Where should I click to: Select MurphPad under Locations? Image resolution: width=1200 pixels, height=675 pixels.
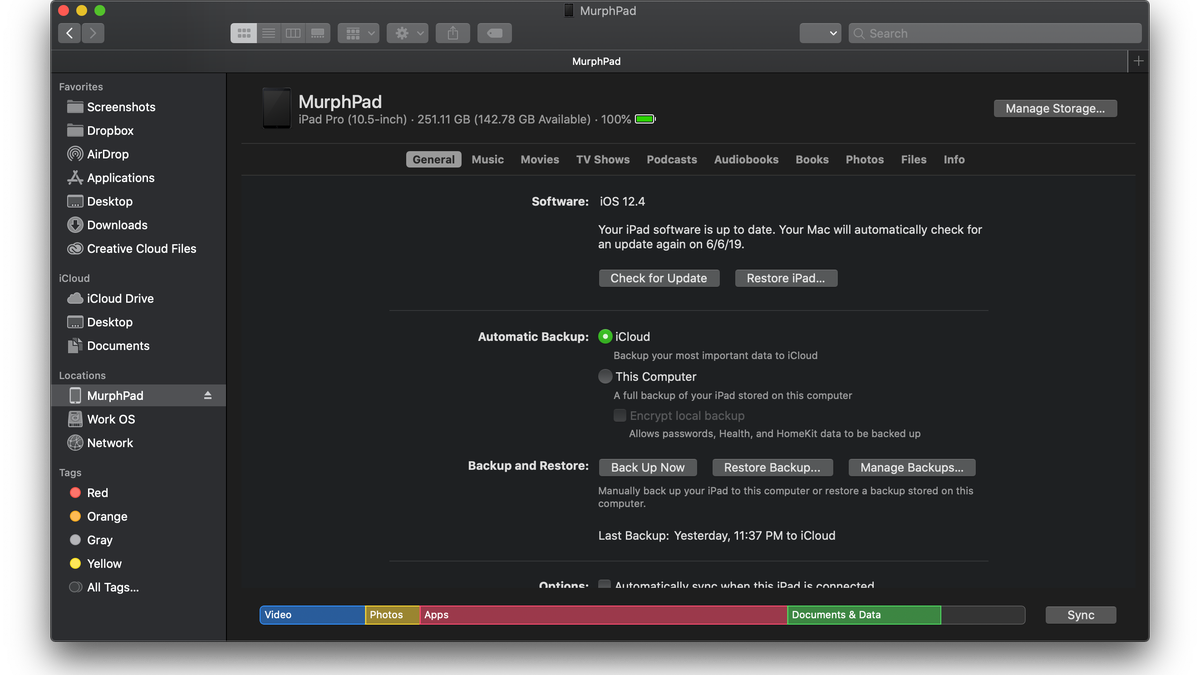pos(138,396)
